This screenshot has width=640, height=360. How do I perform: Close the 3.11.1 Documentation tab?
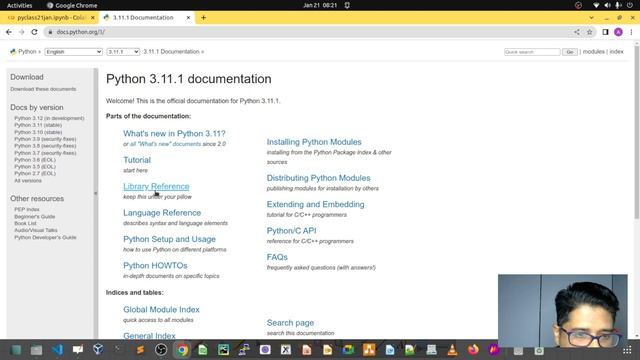[x=188, y=18]
